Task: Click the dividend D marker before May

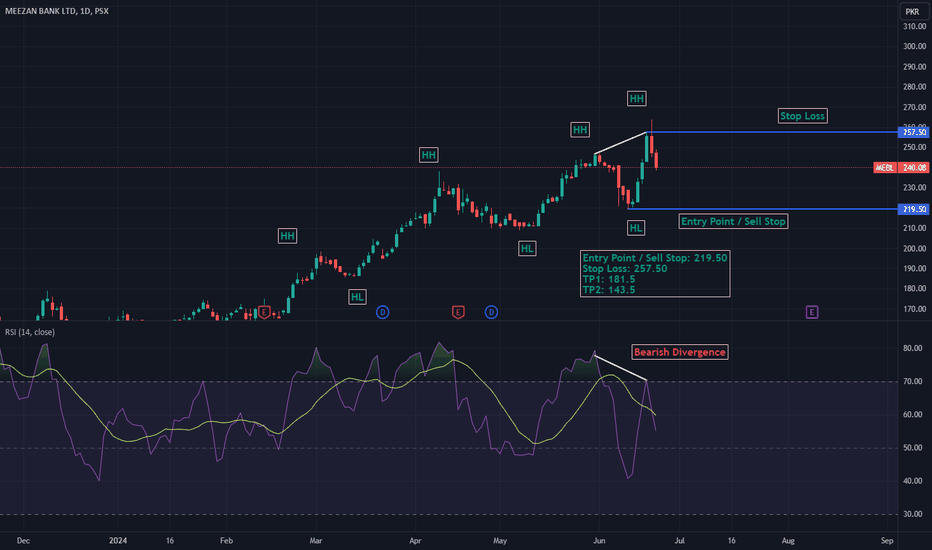Action: pos(491,312)
